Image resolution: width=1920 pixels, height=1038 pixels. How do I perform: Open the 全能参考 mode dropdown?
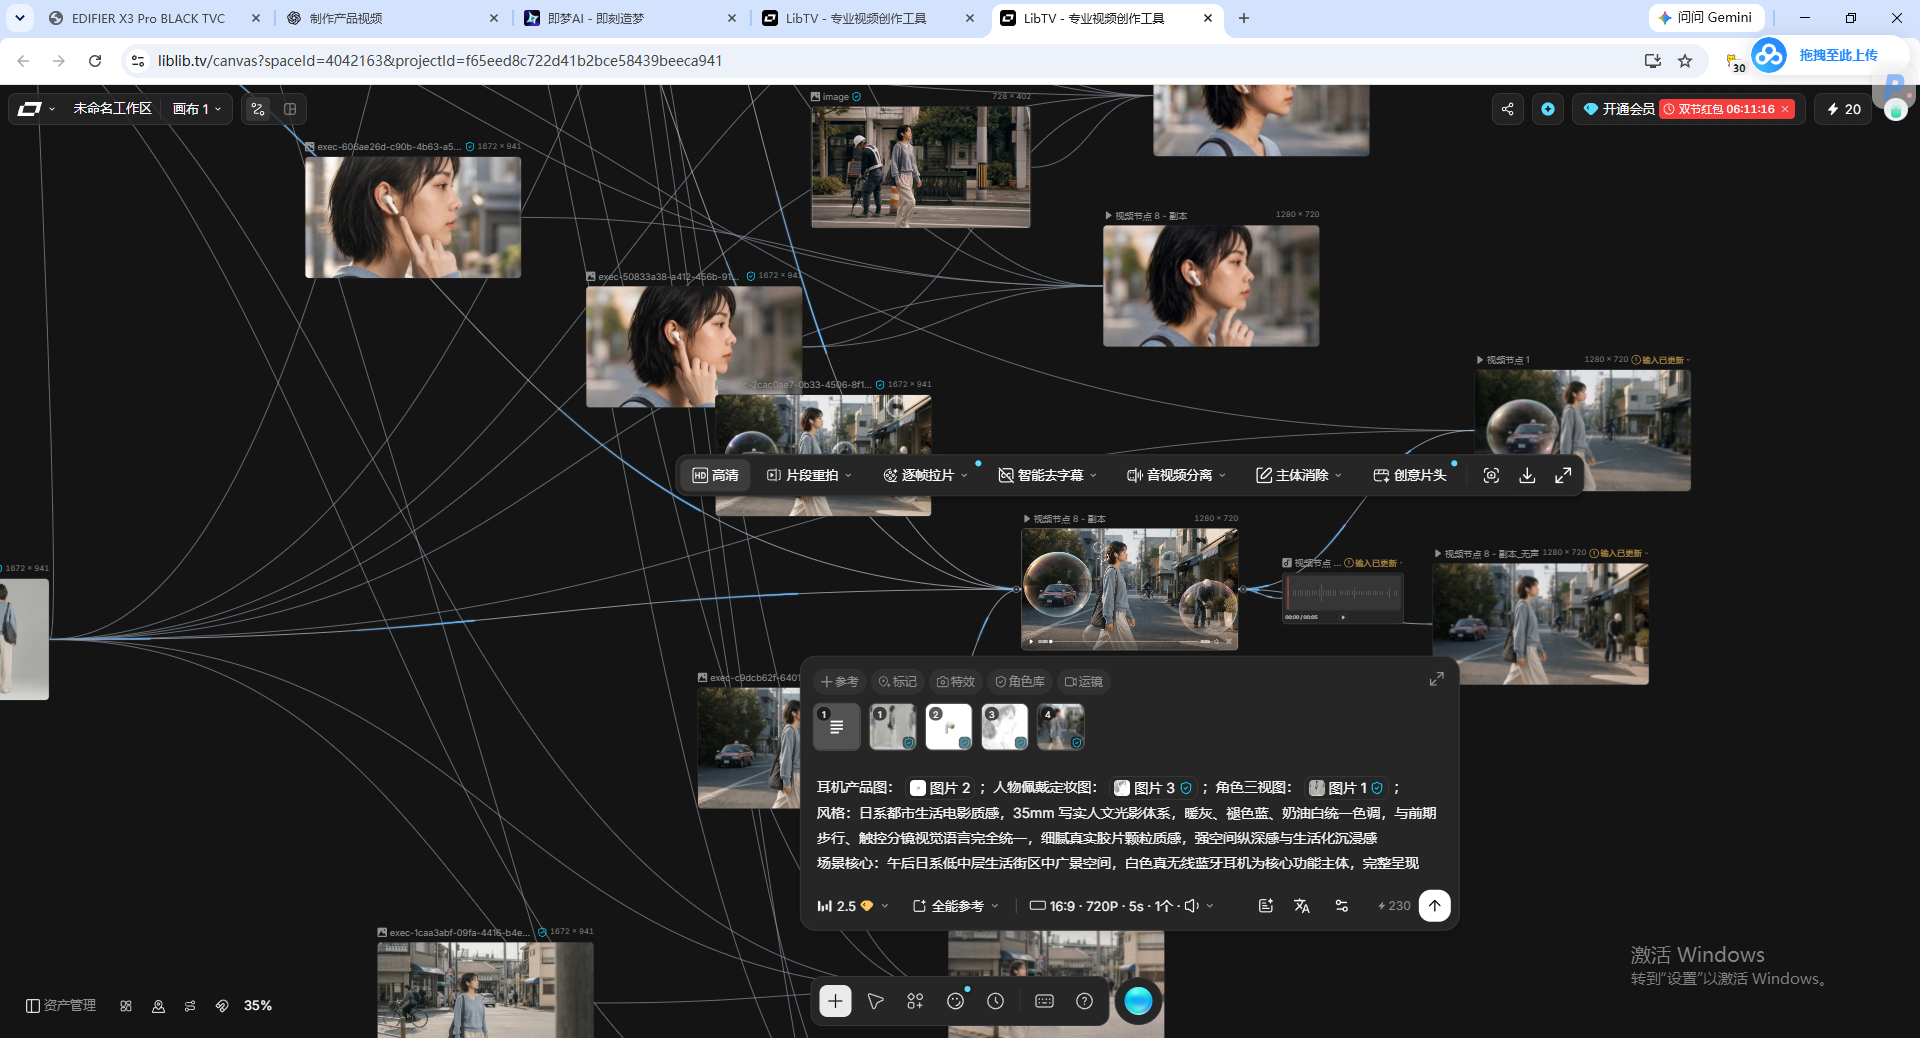(x=955, y=906)
